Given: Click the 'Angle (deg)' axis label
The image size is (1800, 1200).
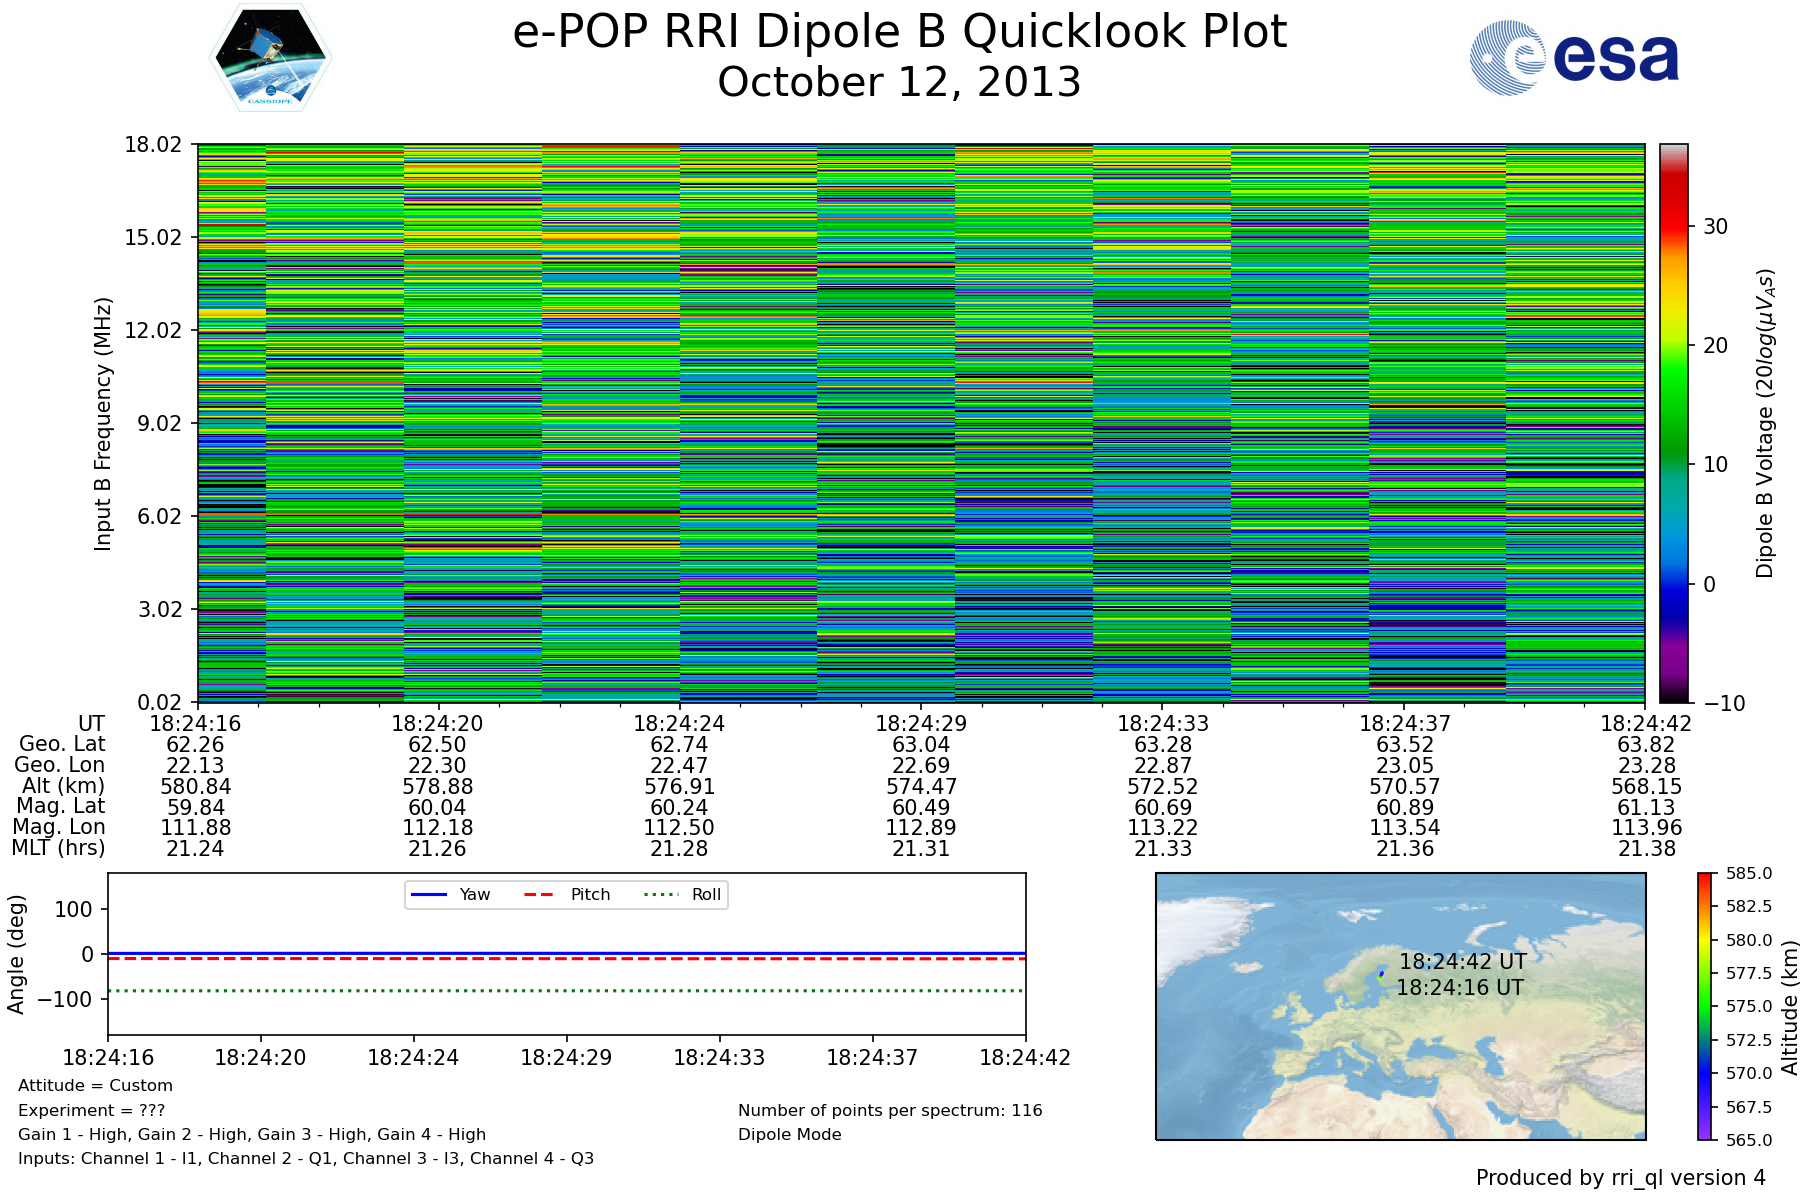Looking at the screenshot, I should 16,955.
